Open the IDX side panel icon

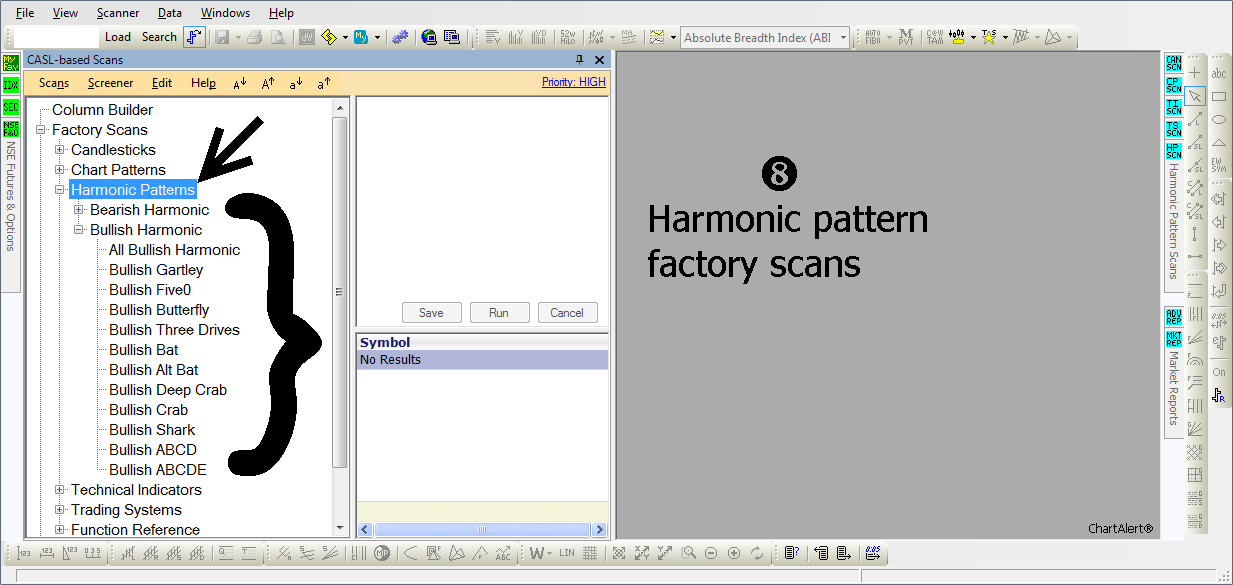11,85
